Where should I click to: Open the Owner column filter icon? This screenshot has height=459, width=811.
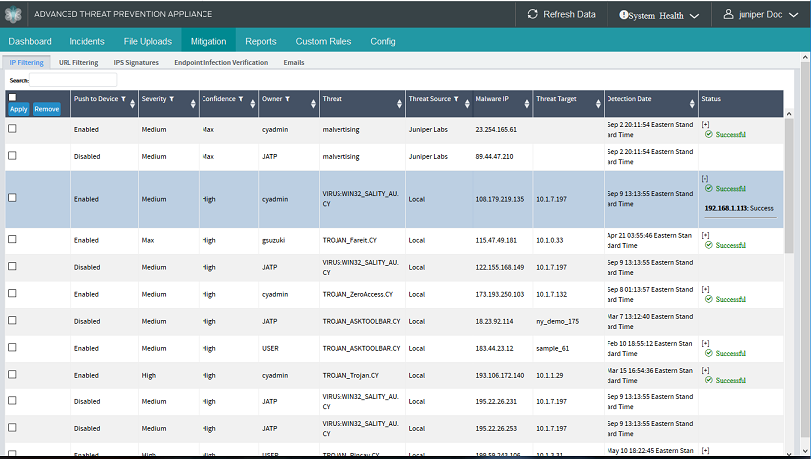[288, 99]
